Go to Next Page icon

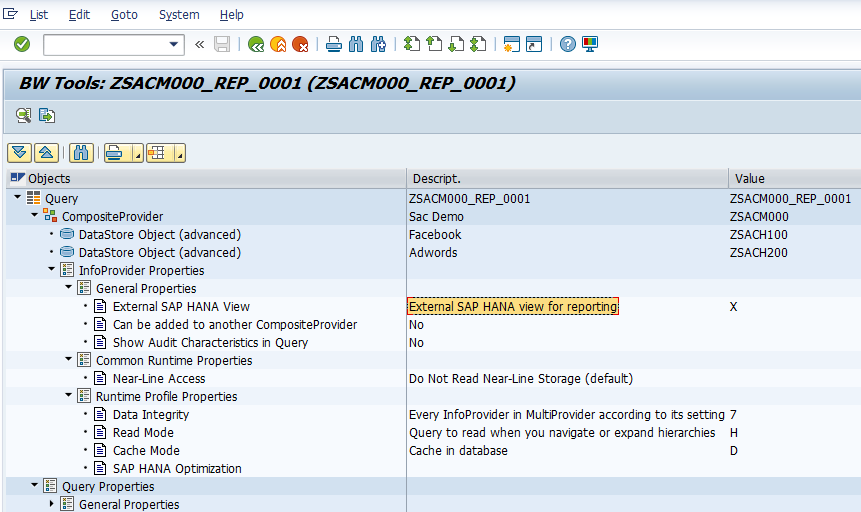click(456, 44)
